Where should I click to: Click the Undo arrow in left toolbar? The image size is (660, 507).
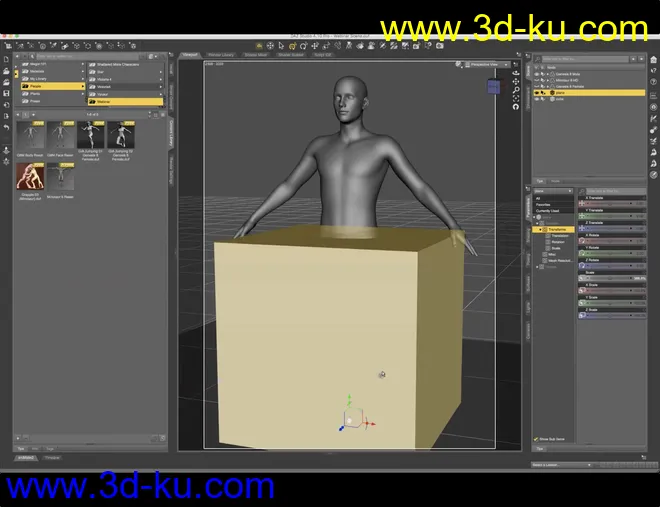[x=8, y=127]
